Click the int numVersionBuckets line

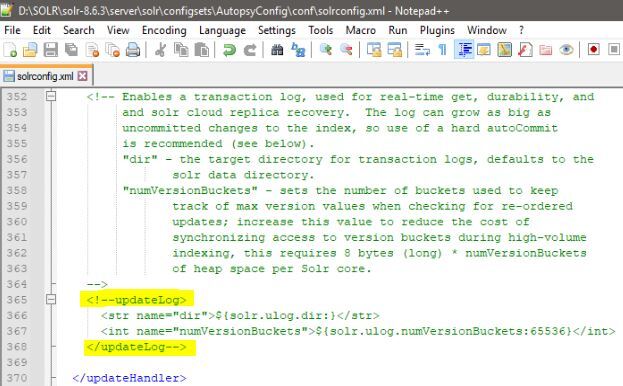[358, 331]
